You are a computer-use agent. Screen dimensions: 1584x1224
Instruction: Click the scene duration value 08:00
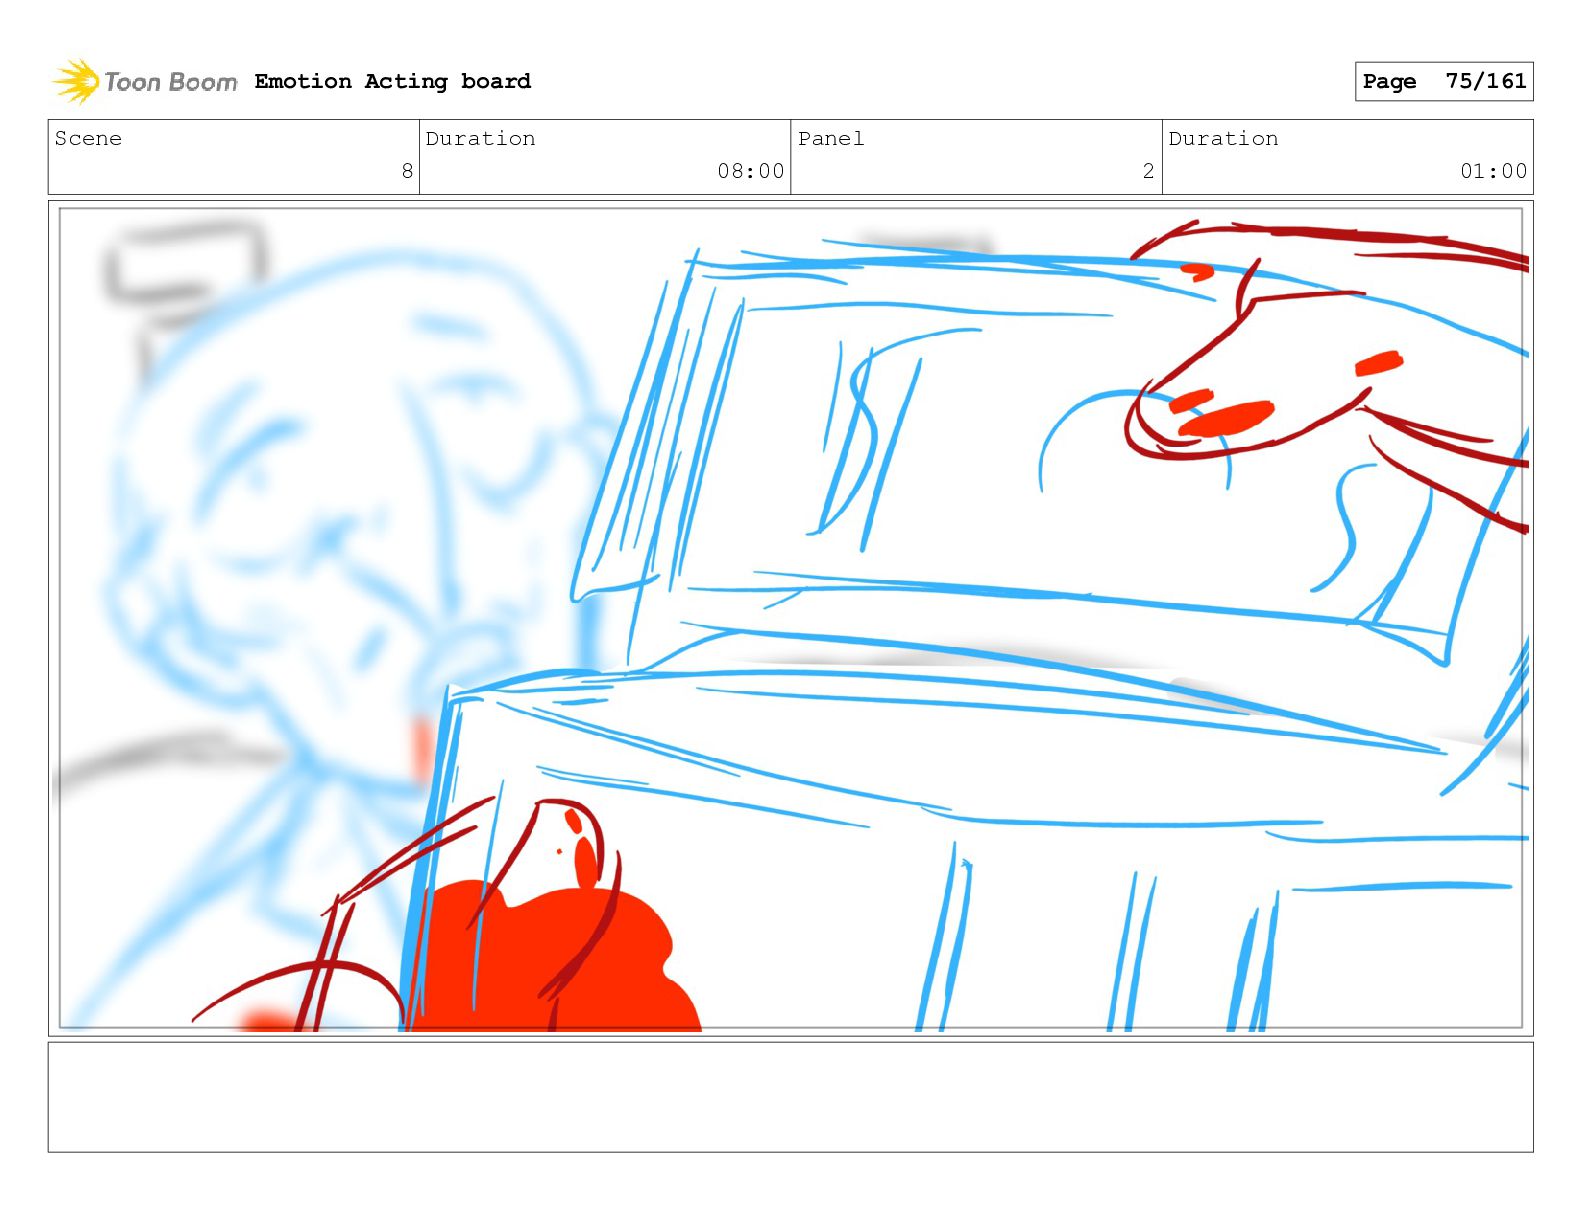pos(750,171)
